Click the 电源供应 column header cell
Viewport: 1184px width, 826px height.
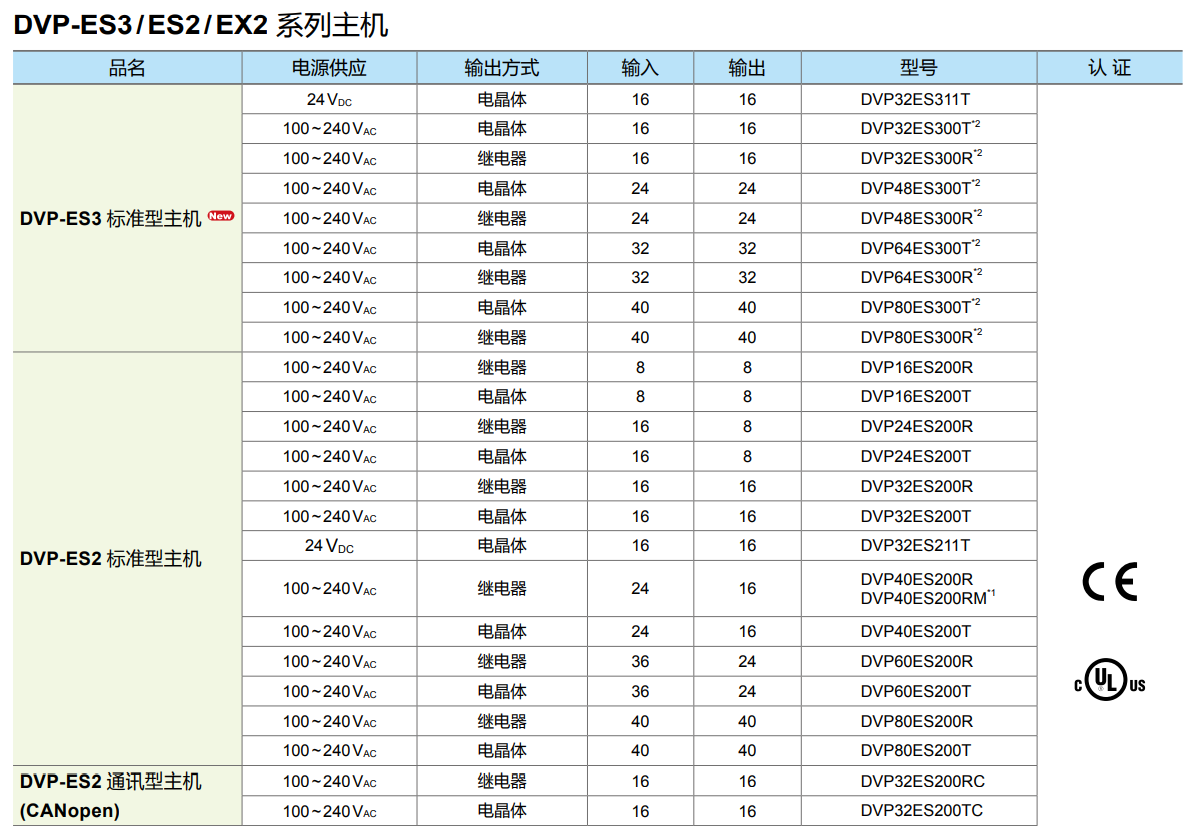[x=331, y=67]
